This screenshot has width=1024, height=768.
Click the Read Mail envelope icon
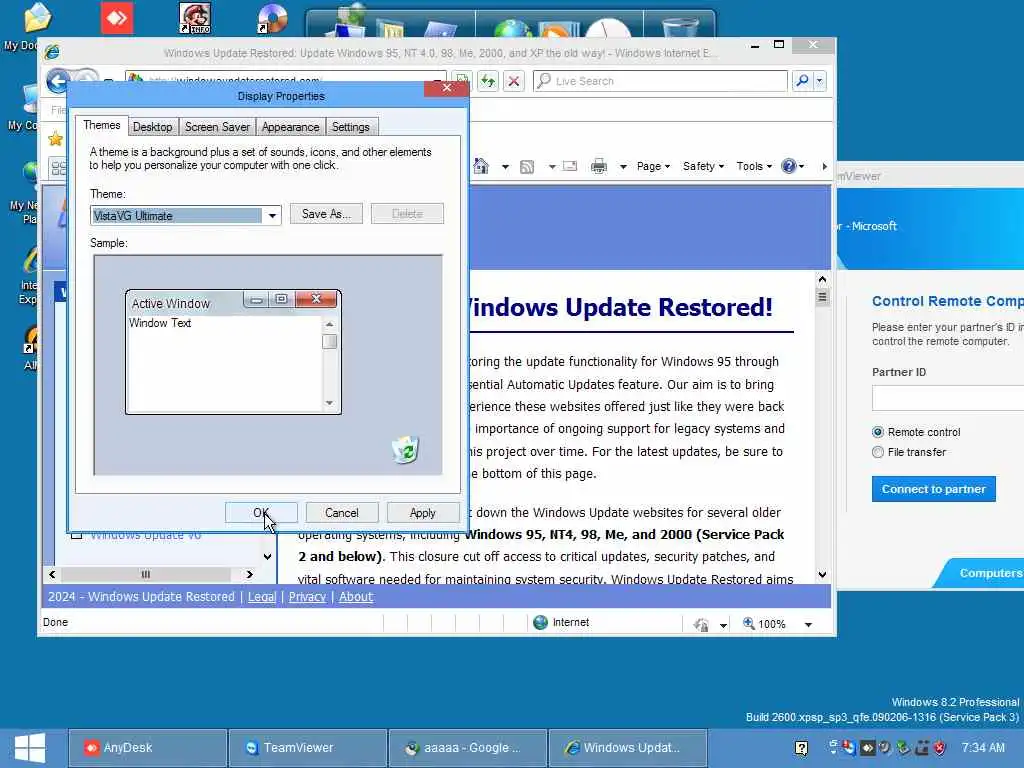tap(570, 166)
